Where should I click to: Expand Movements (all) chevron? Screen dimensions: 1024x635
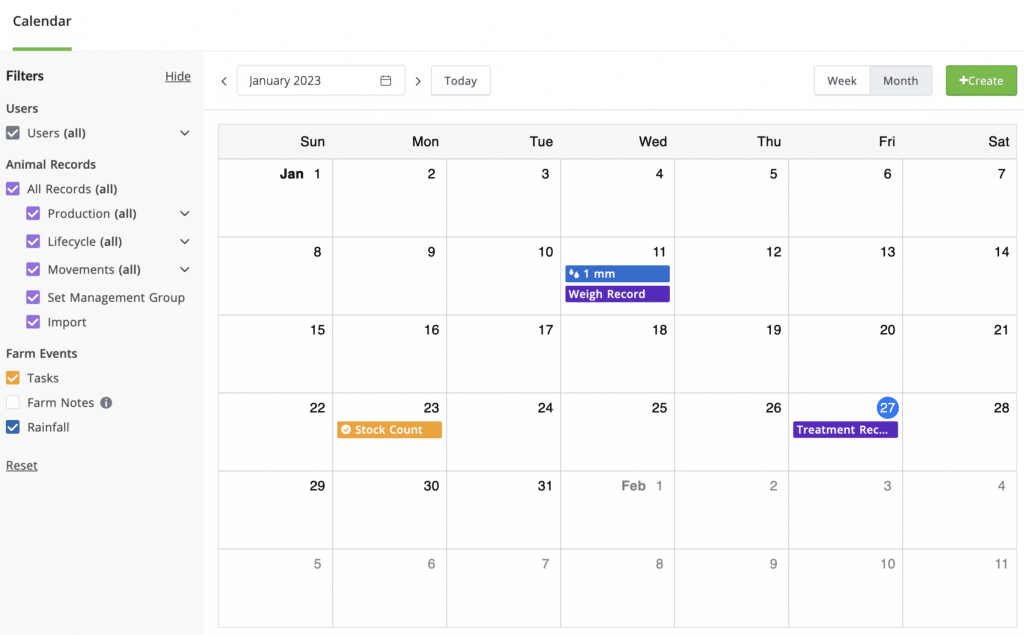(x=185, y=269)
